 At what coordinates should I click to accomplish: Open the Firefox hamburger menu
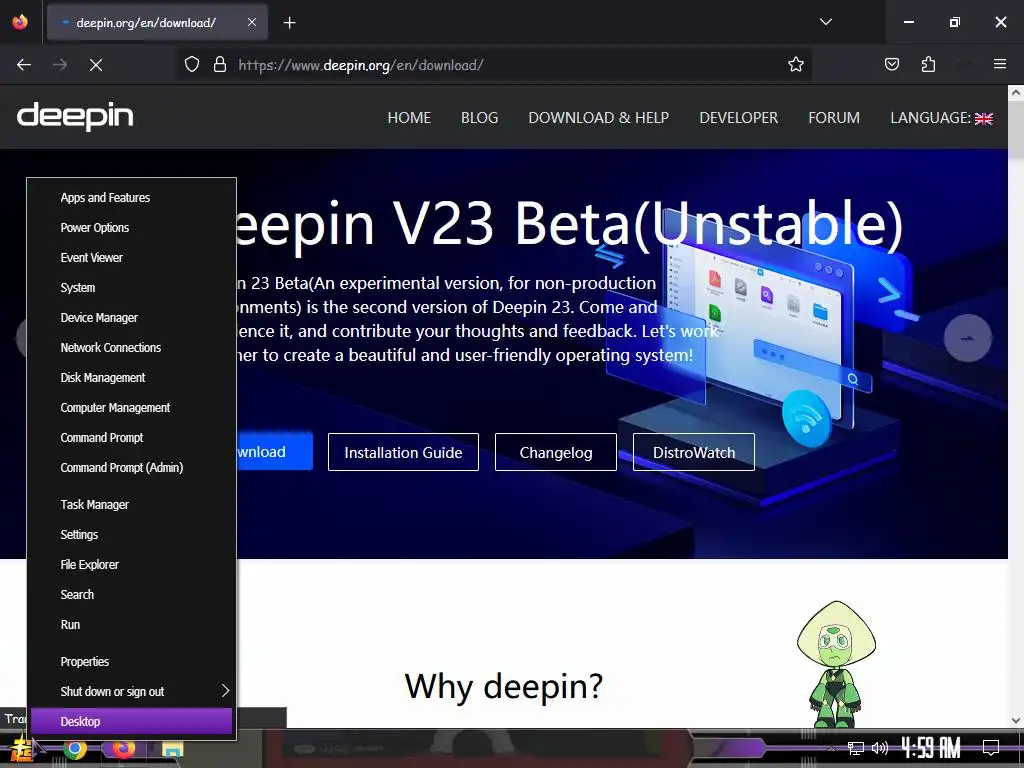click(1000, 65)
